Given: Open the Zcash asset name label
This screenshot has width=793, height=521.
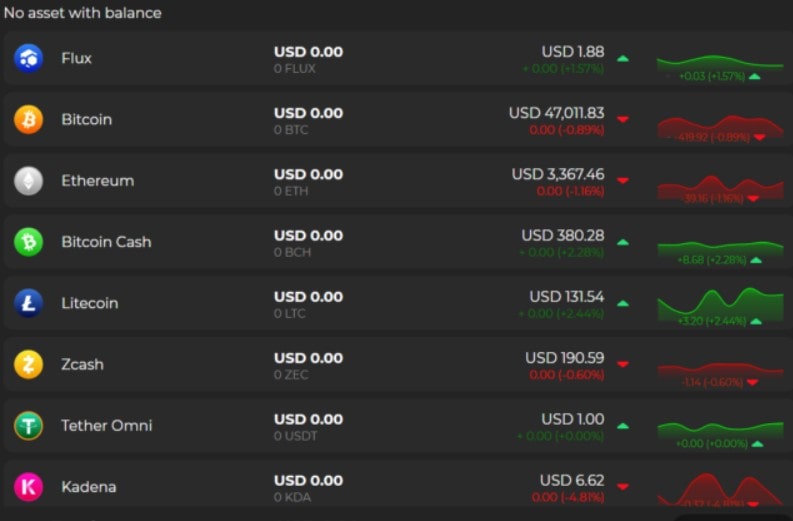Looking at the screenshot, I should (82, 364).
